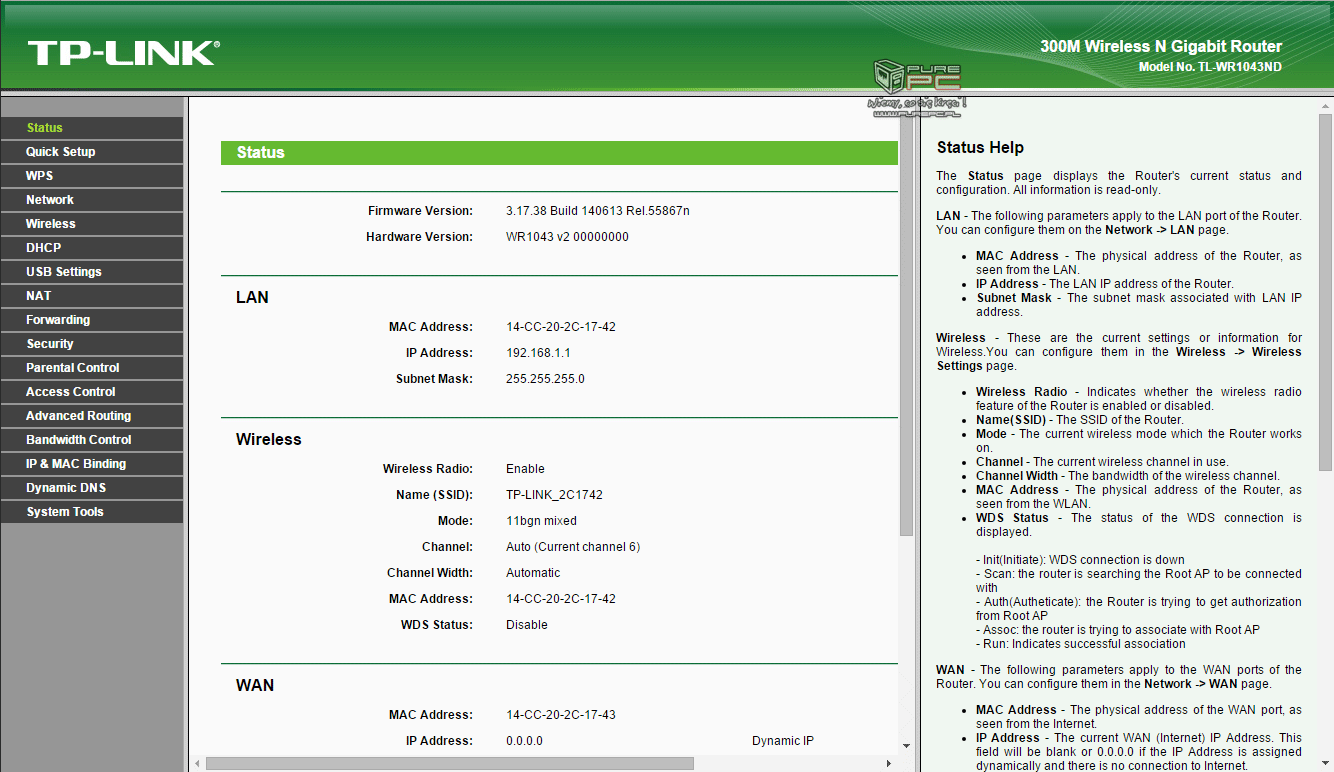Image resolution: width=1334 pixels, height=772 pixels.
Task: Click wireless mode value 11bgn mixed
Action: 542,521
